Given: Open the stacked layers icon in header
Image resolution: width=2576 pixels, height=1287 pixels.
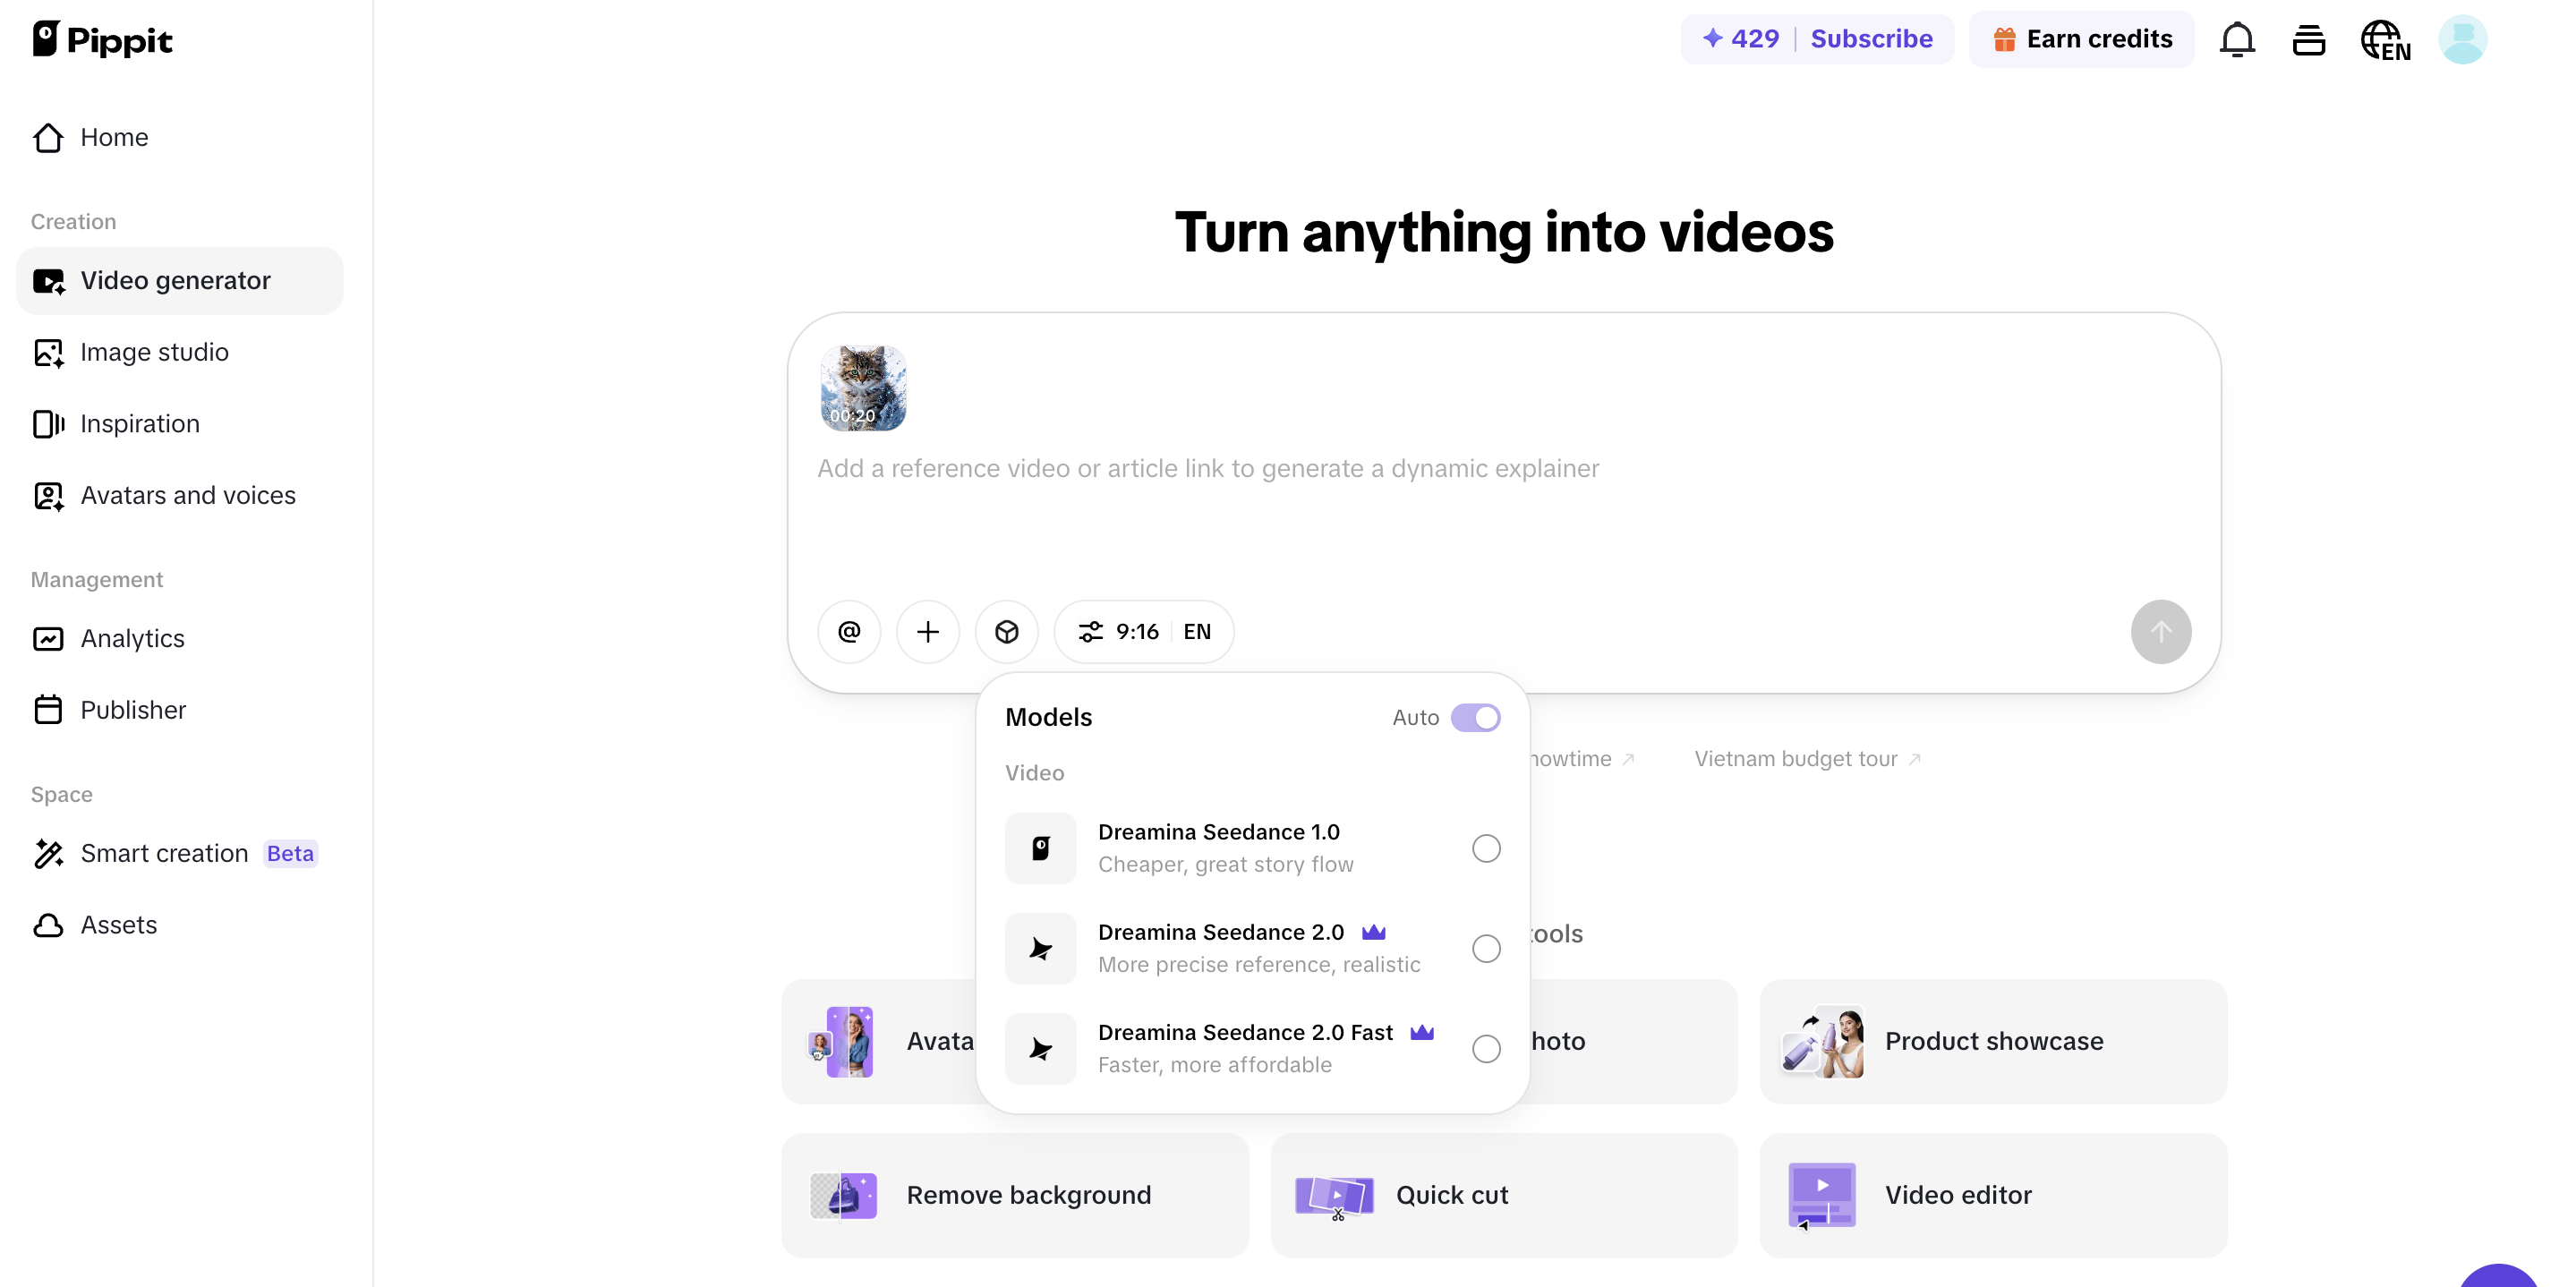Looking at the screenshot, I should point(2308,40).
